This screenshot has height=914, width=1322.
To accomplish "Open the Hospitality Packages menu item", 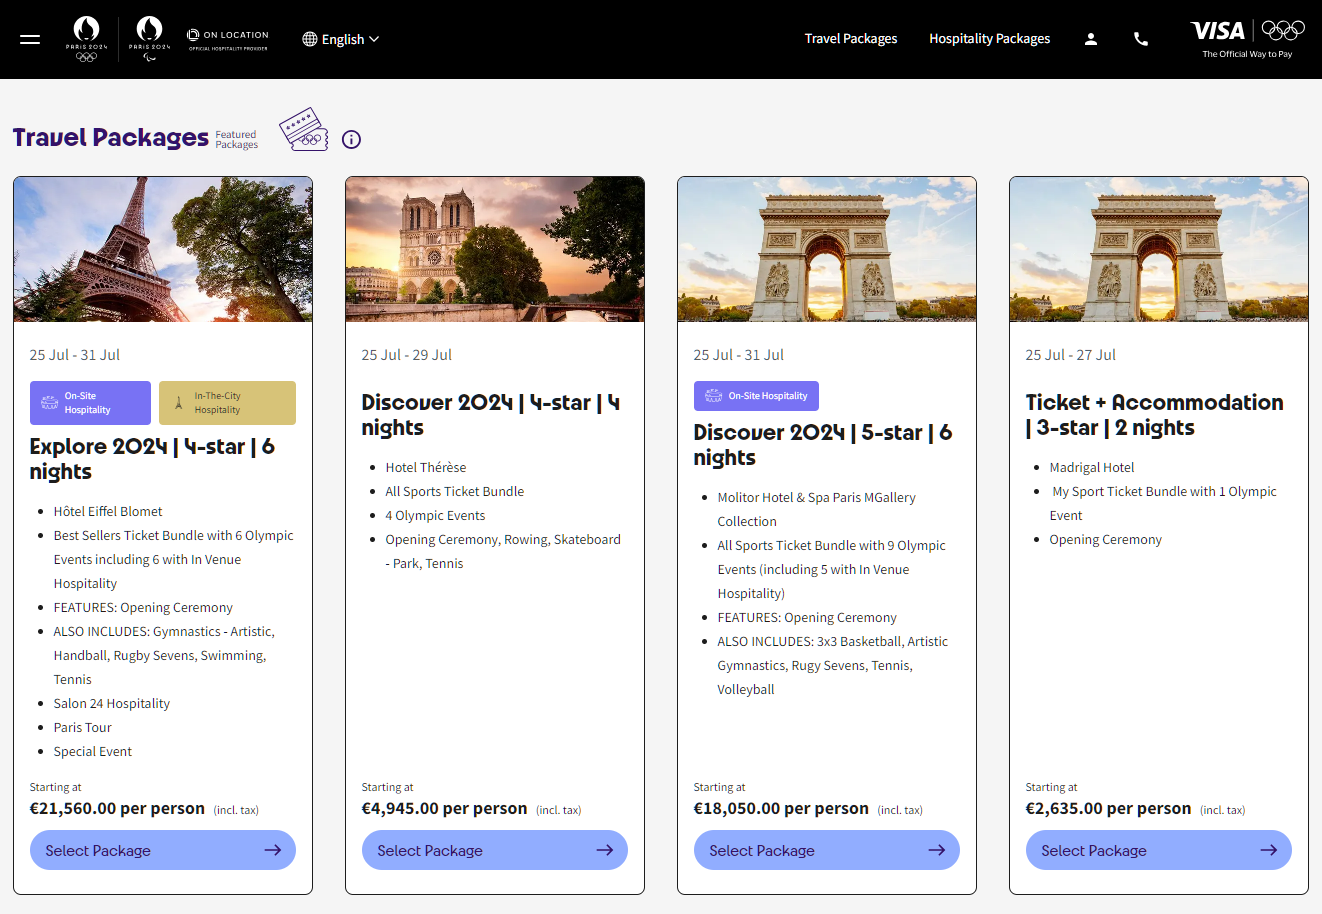I will coord(989,39).
